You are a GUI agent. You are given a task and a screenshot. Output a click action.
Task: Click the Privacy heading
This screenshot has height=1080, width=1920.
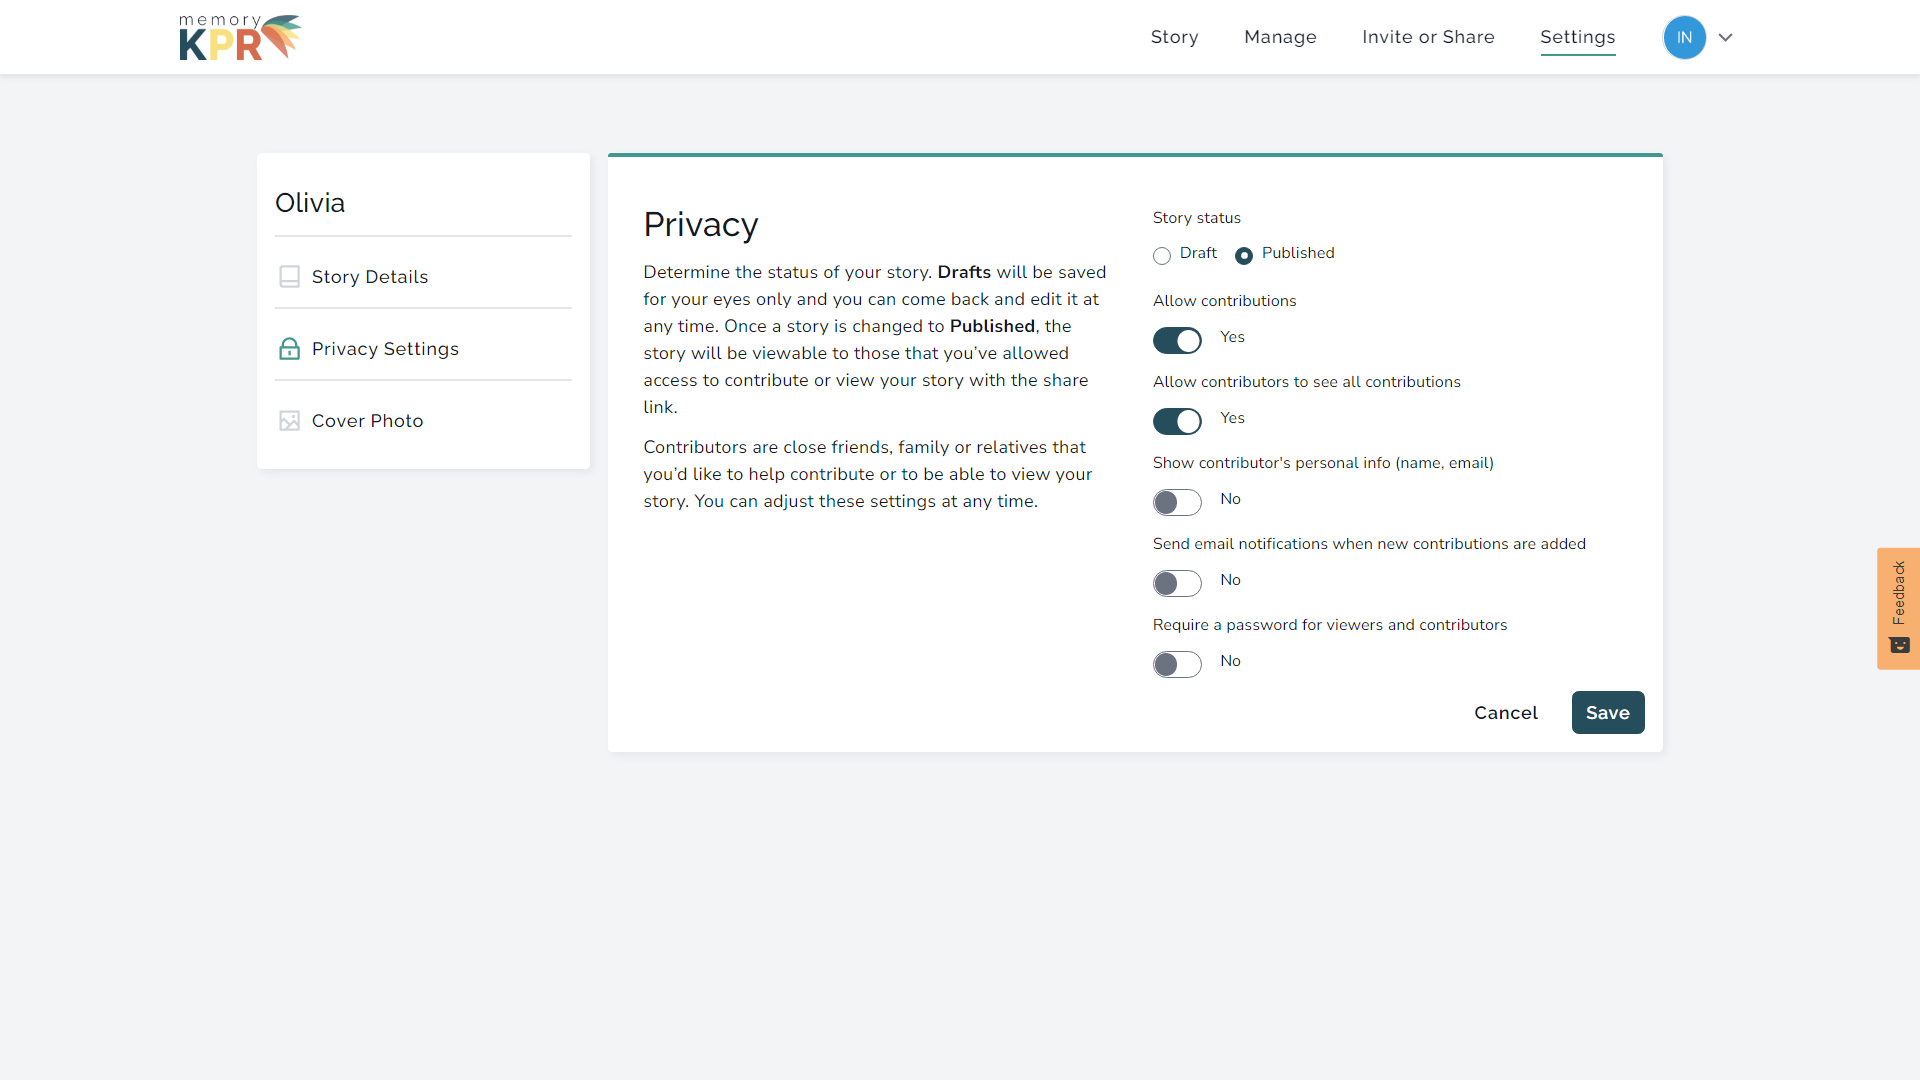700,225
